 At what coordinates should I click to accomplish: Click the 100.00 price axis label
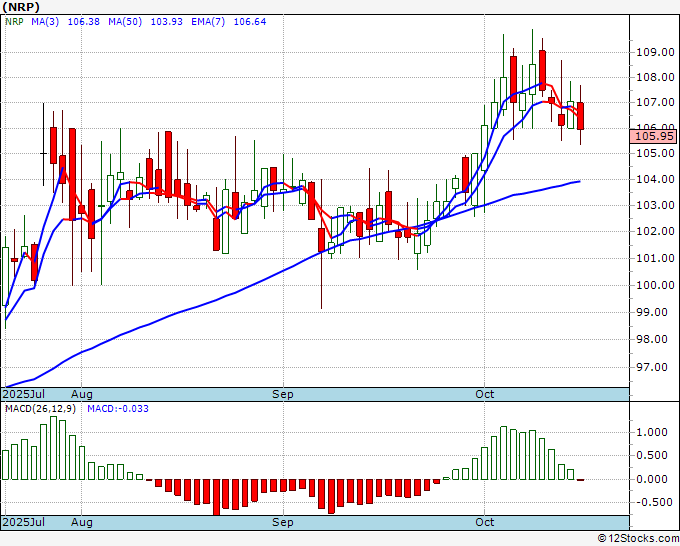click(655, 285)
